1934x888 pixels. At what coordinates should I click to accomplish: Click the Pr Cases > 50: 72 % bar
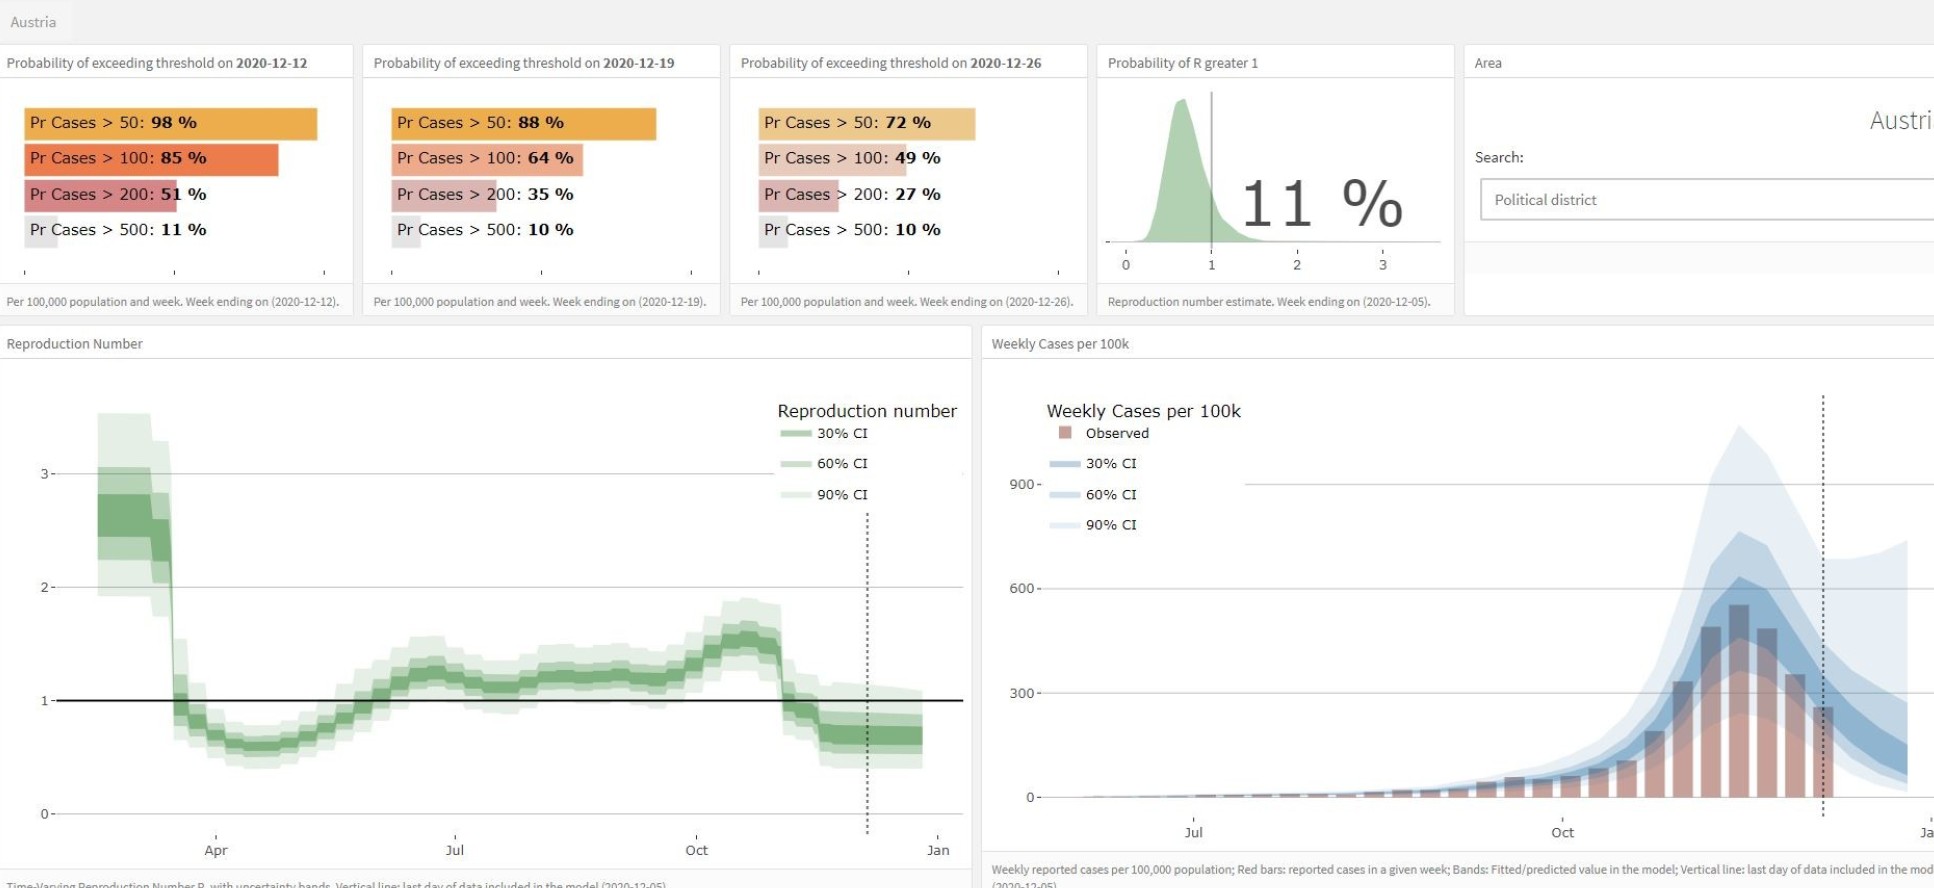point(866,123)
